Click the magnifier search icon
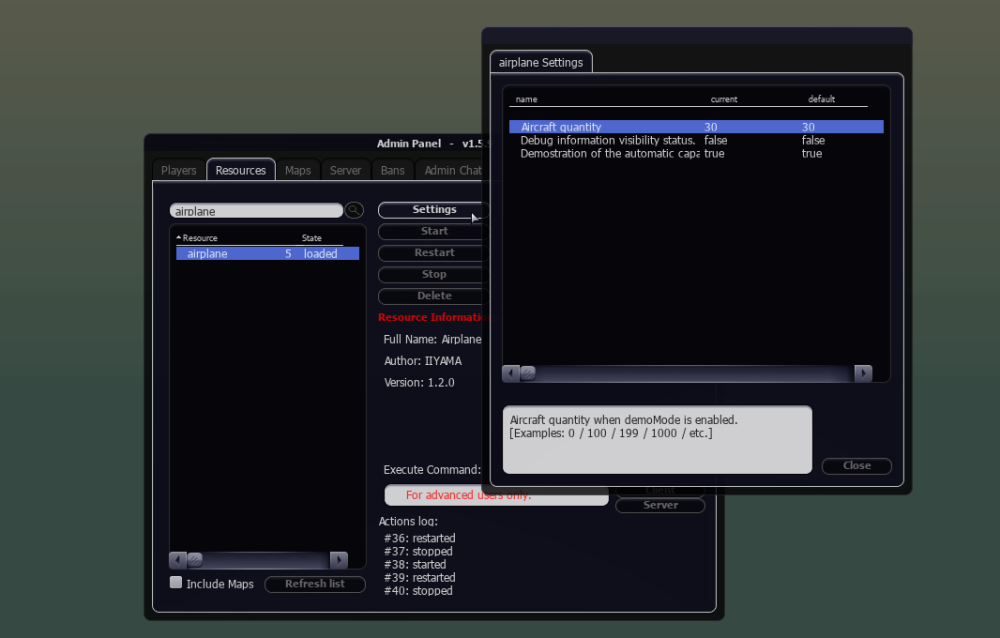1000x638 pixels. 354,210
